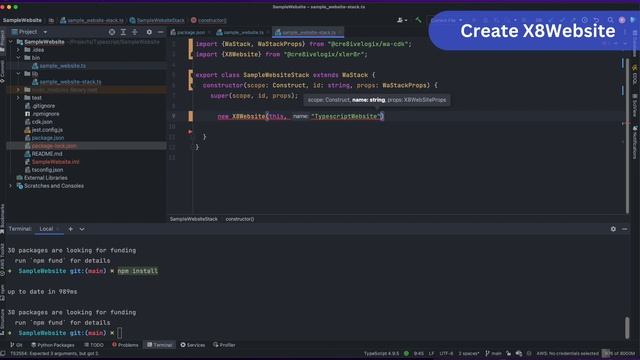Switch to package.json editor tab

click(x=190, y=32)
